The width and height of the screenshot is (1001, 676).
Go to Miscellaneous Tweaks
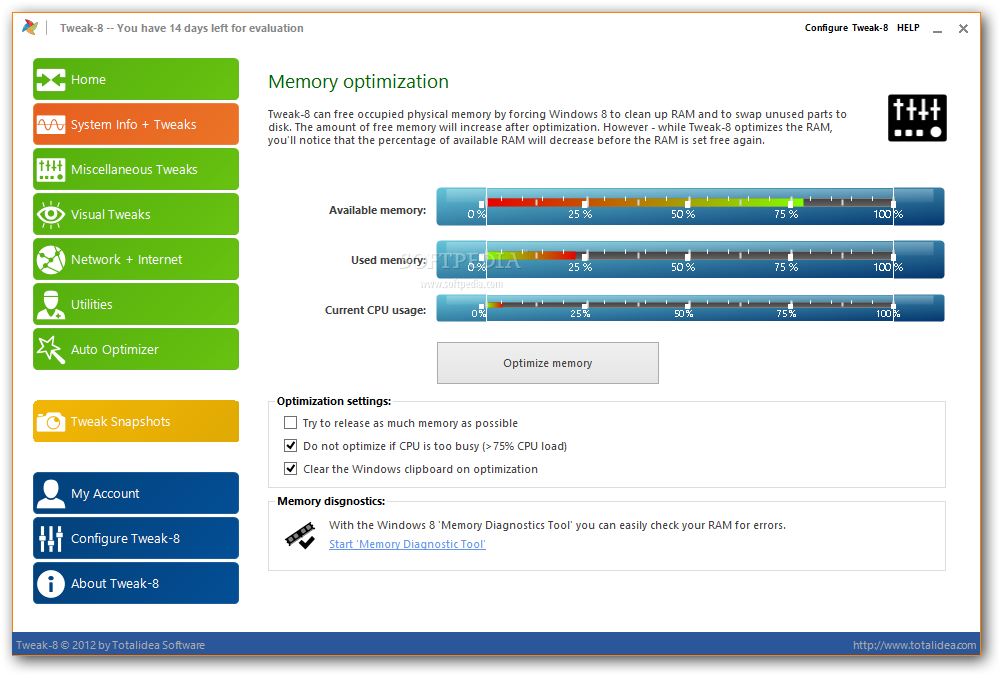136,169
